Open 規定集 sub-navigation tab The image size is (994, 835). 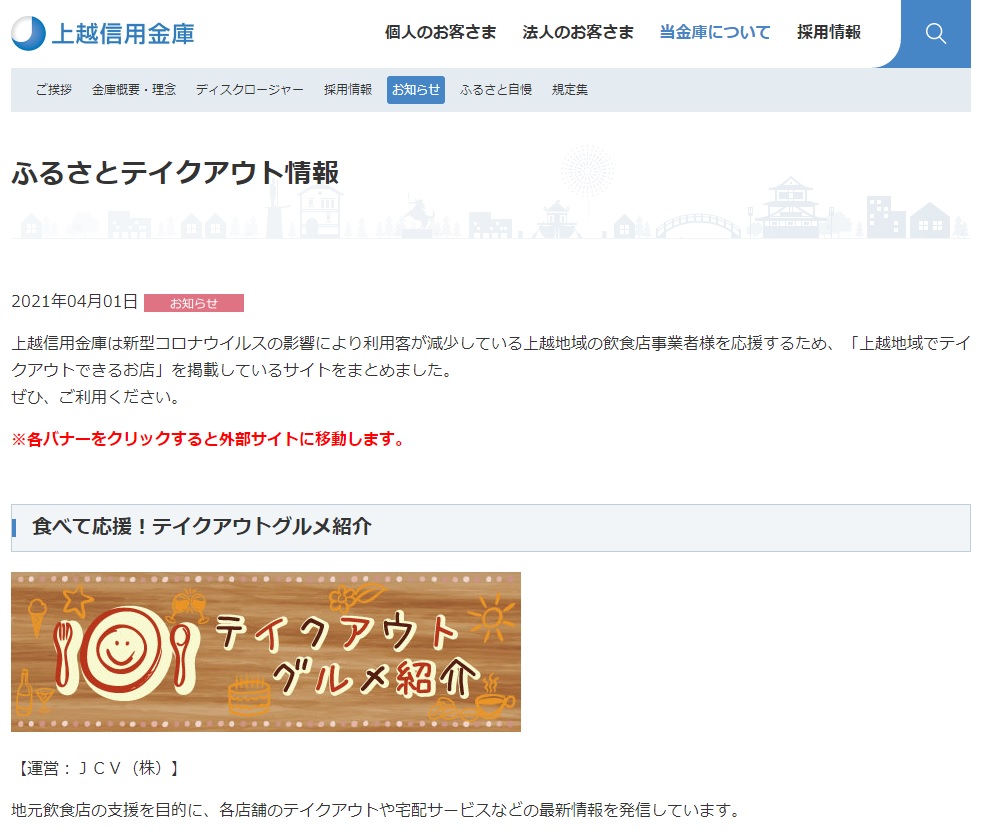click(x=570, y=89)
